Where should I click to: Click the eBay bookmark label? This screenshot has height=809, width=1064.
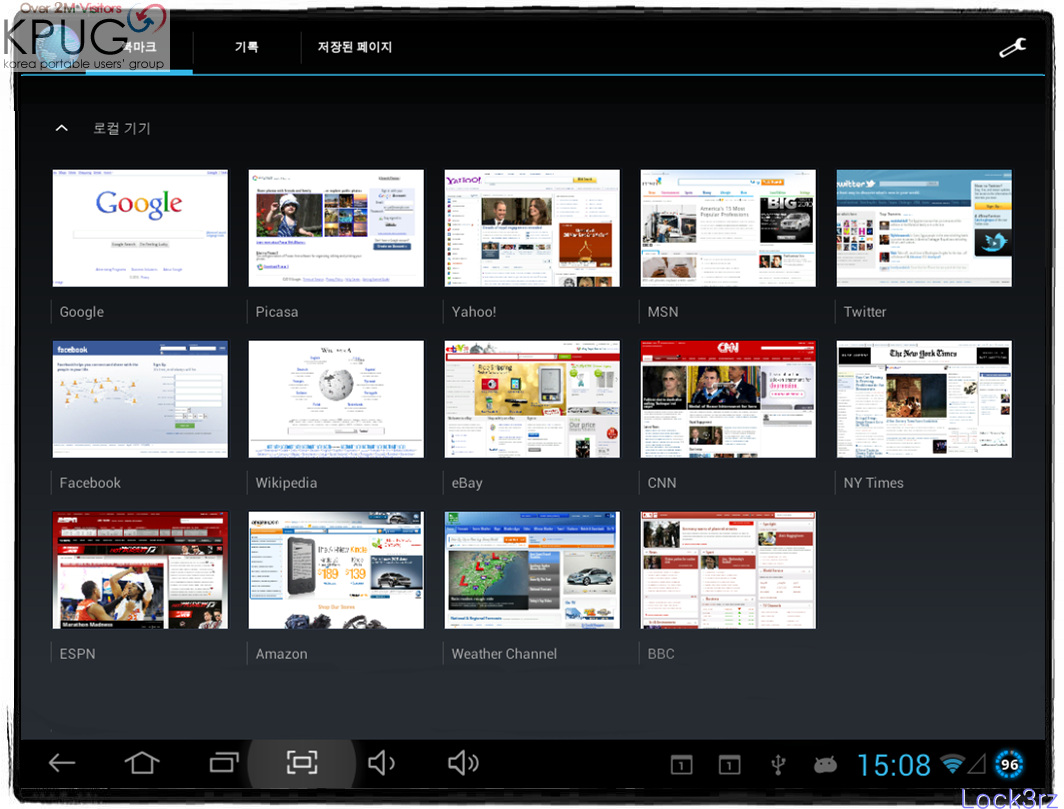pyautogui.click(x=467, y=483)
